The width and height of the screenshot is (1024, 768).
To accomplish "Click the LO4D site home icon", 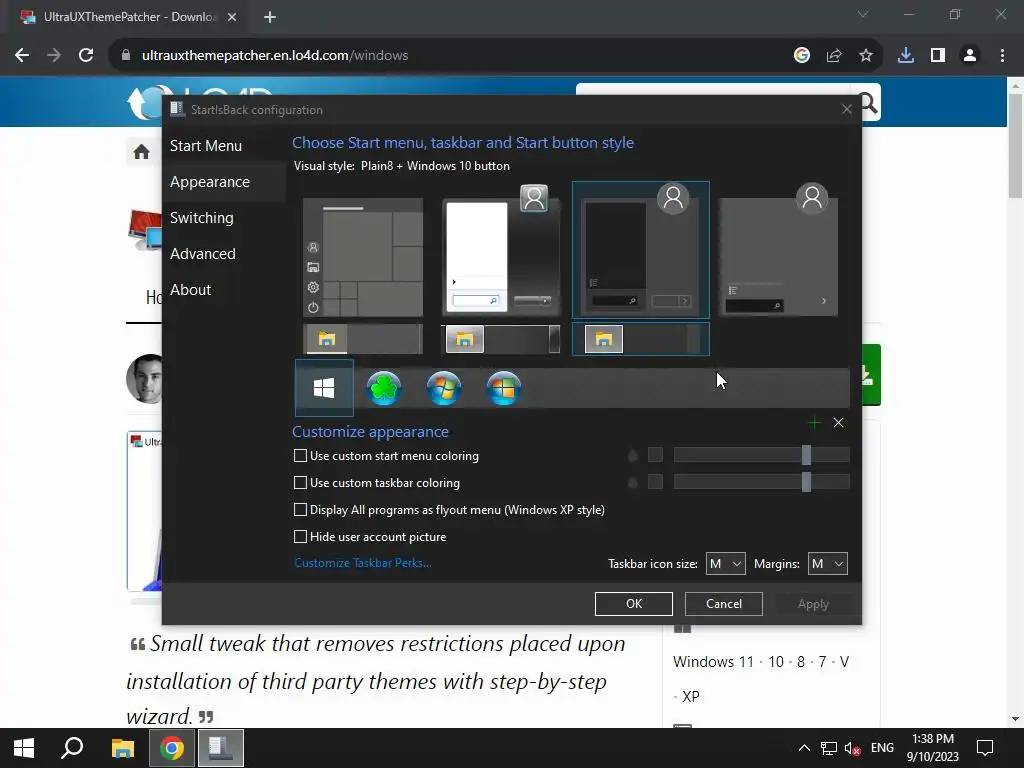I will point(141,152).
